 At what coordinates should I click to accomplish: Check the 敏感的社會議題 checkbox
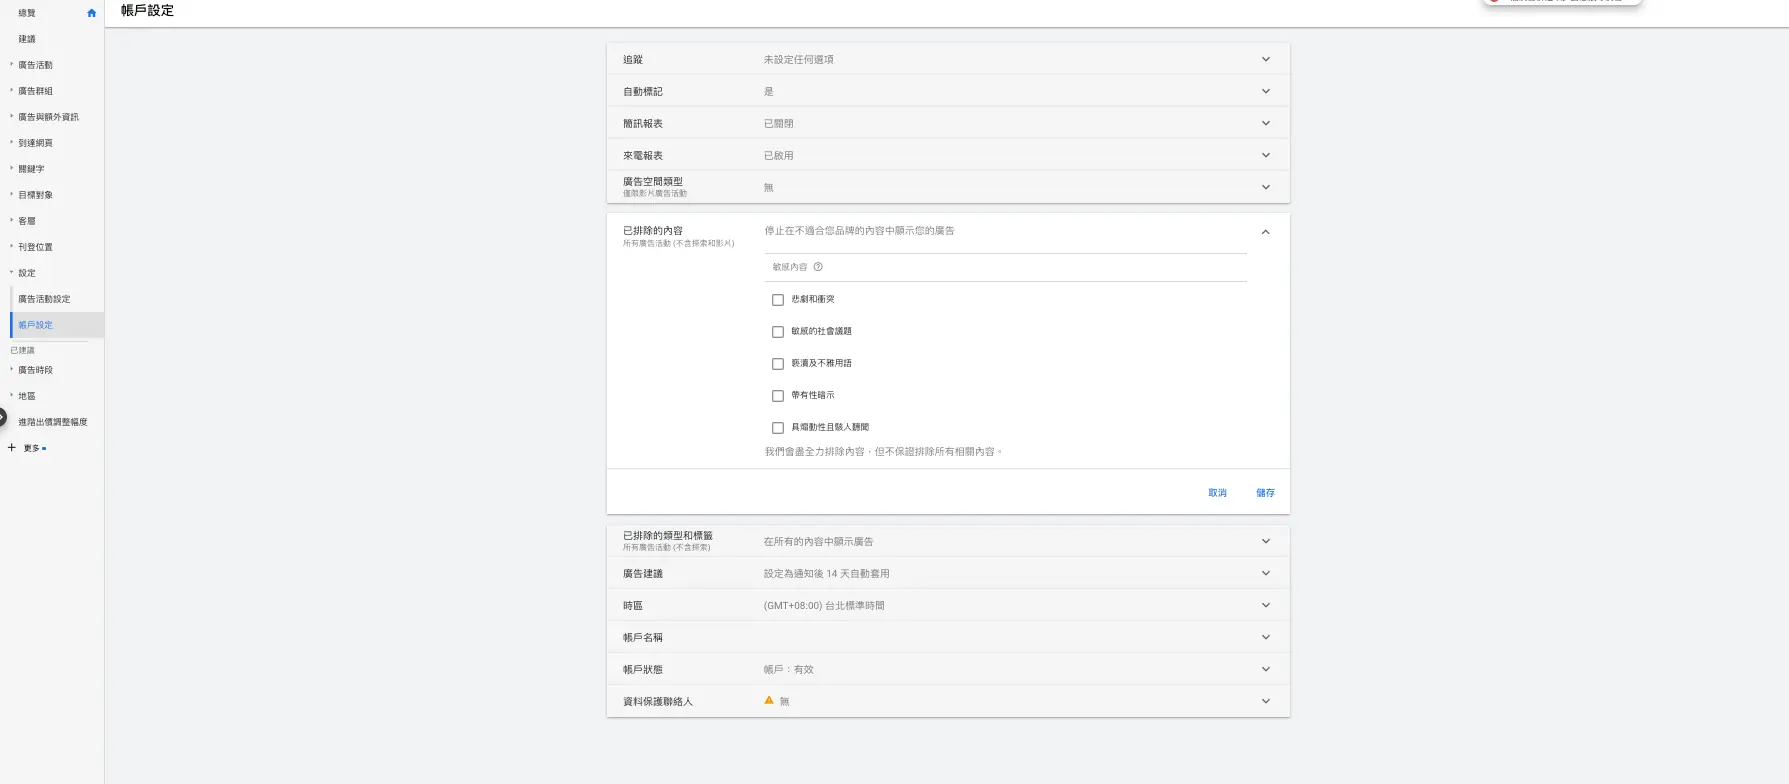coord(778,332)
